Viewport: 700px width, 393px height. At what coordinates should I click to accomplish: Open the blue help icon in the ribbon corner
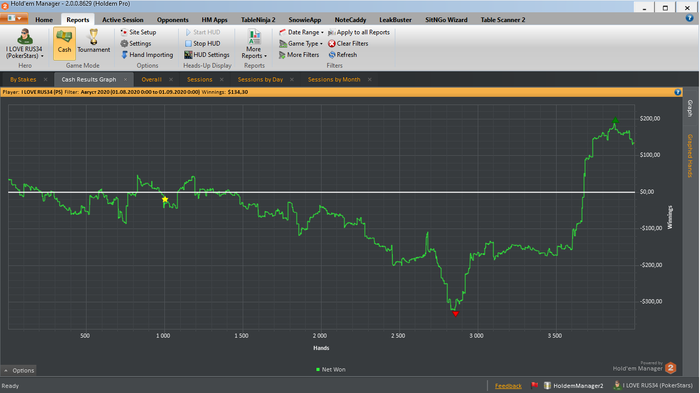pos(689,18)
